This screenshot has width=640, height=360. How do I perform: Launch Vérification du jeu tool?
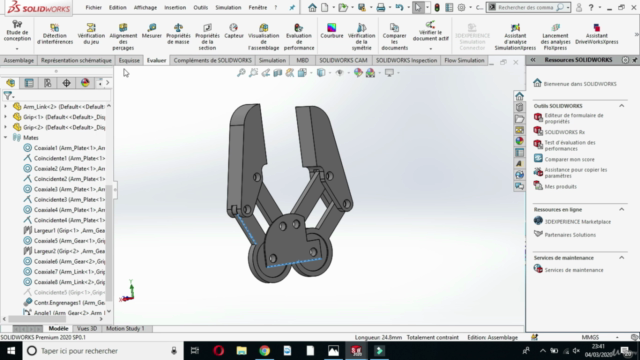coord(91,33)
